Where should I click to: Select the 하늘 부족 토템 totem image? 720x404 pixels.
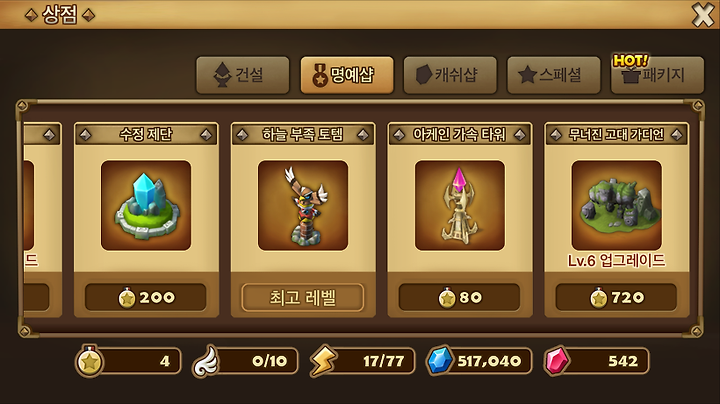point(303,205)
